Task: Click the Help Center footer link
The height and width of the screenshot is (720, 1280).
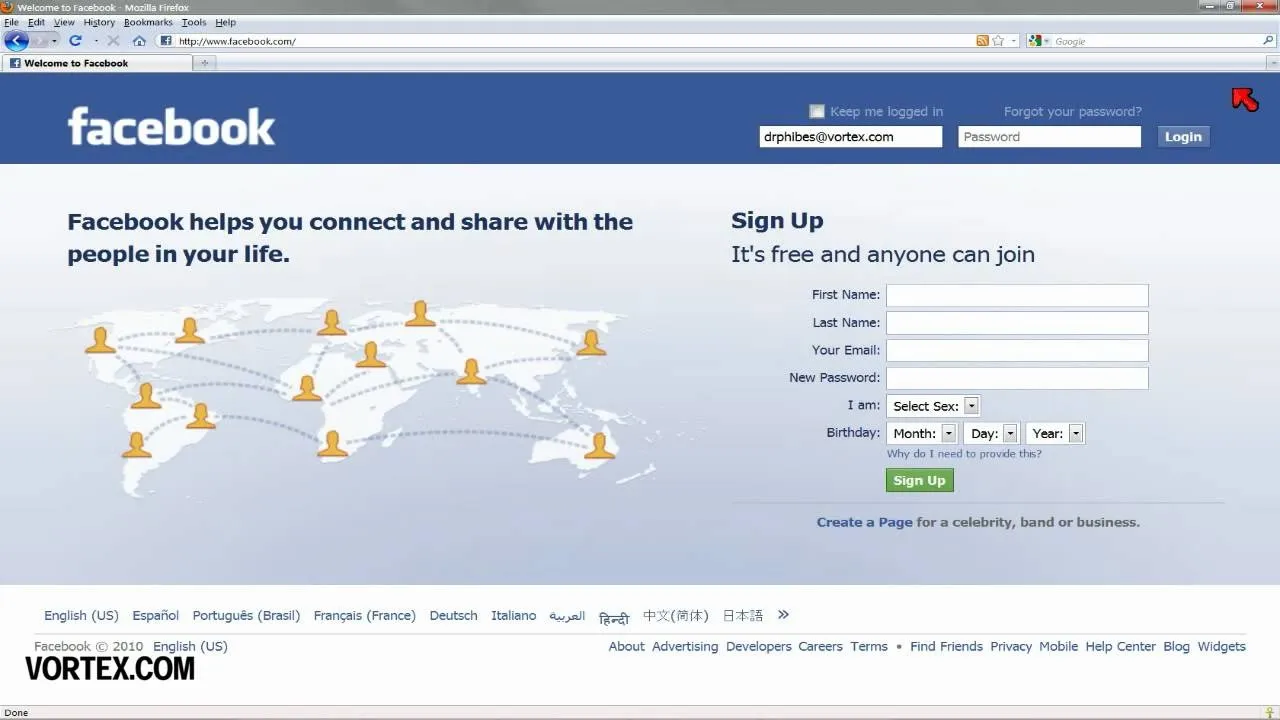Action: tap(1120, 646)
